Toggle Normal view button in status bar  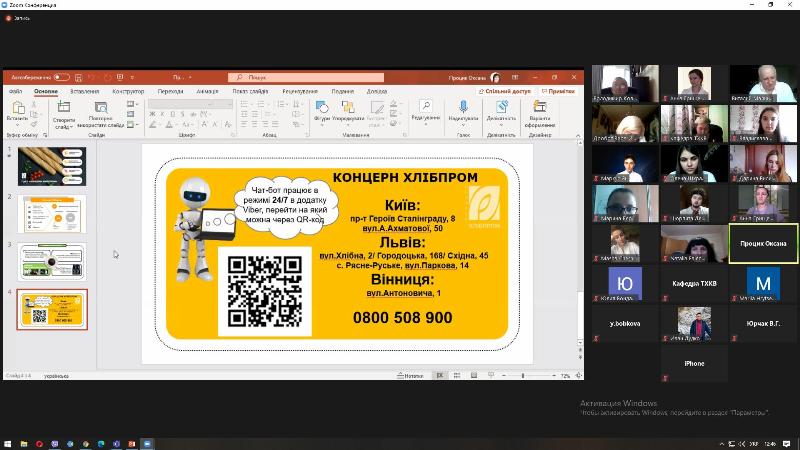439,376
